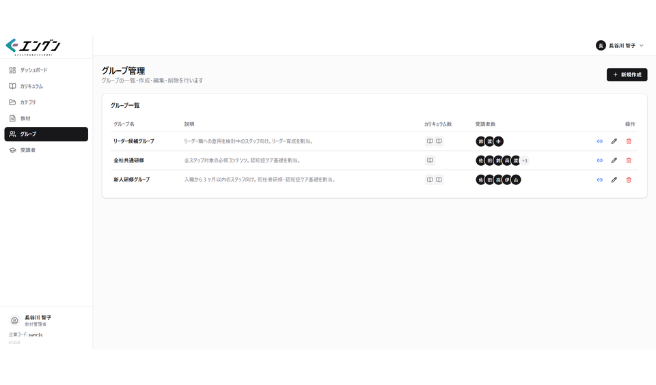
Task: Expand the 長谷川 user menu chevron in header
Action: point(641,46)
